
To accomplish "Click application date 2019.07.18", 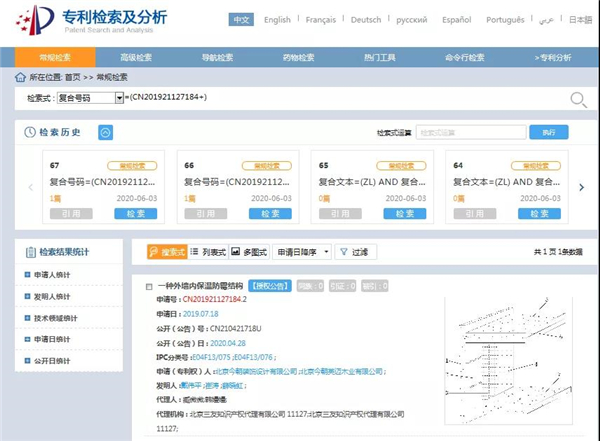I will click(x=201, y=314).
